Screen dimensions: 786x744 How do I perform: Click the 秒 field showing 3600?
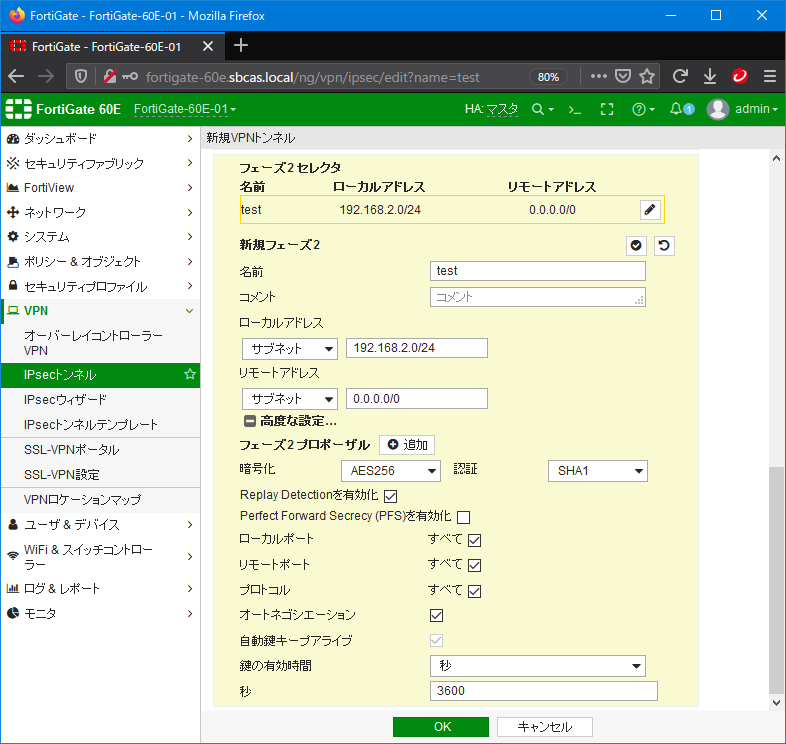pos(544,691)
